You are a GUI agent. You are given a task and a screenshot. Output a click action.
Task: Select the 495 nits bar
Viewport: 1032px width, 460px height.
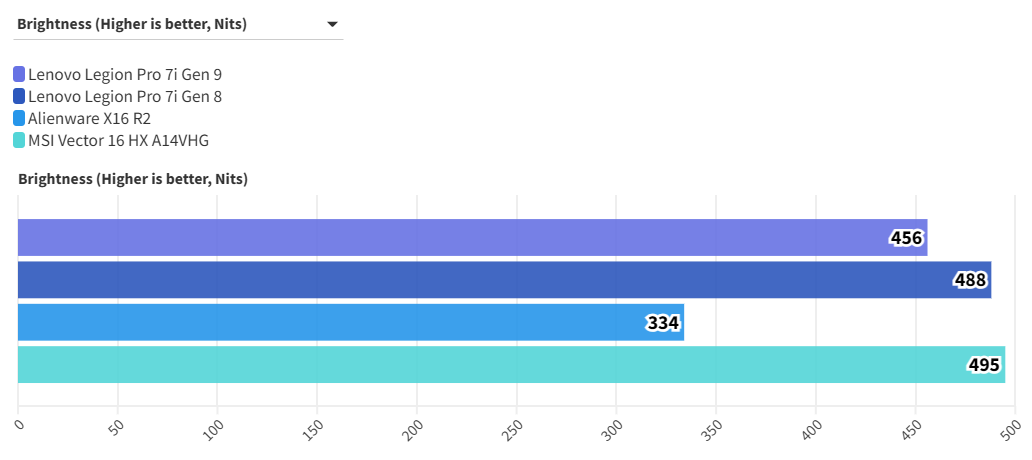coord(480,365)
